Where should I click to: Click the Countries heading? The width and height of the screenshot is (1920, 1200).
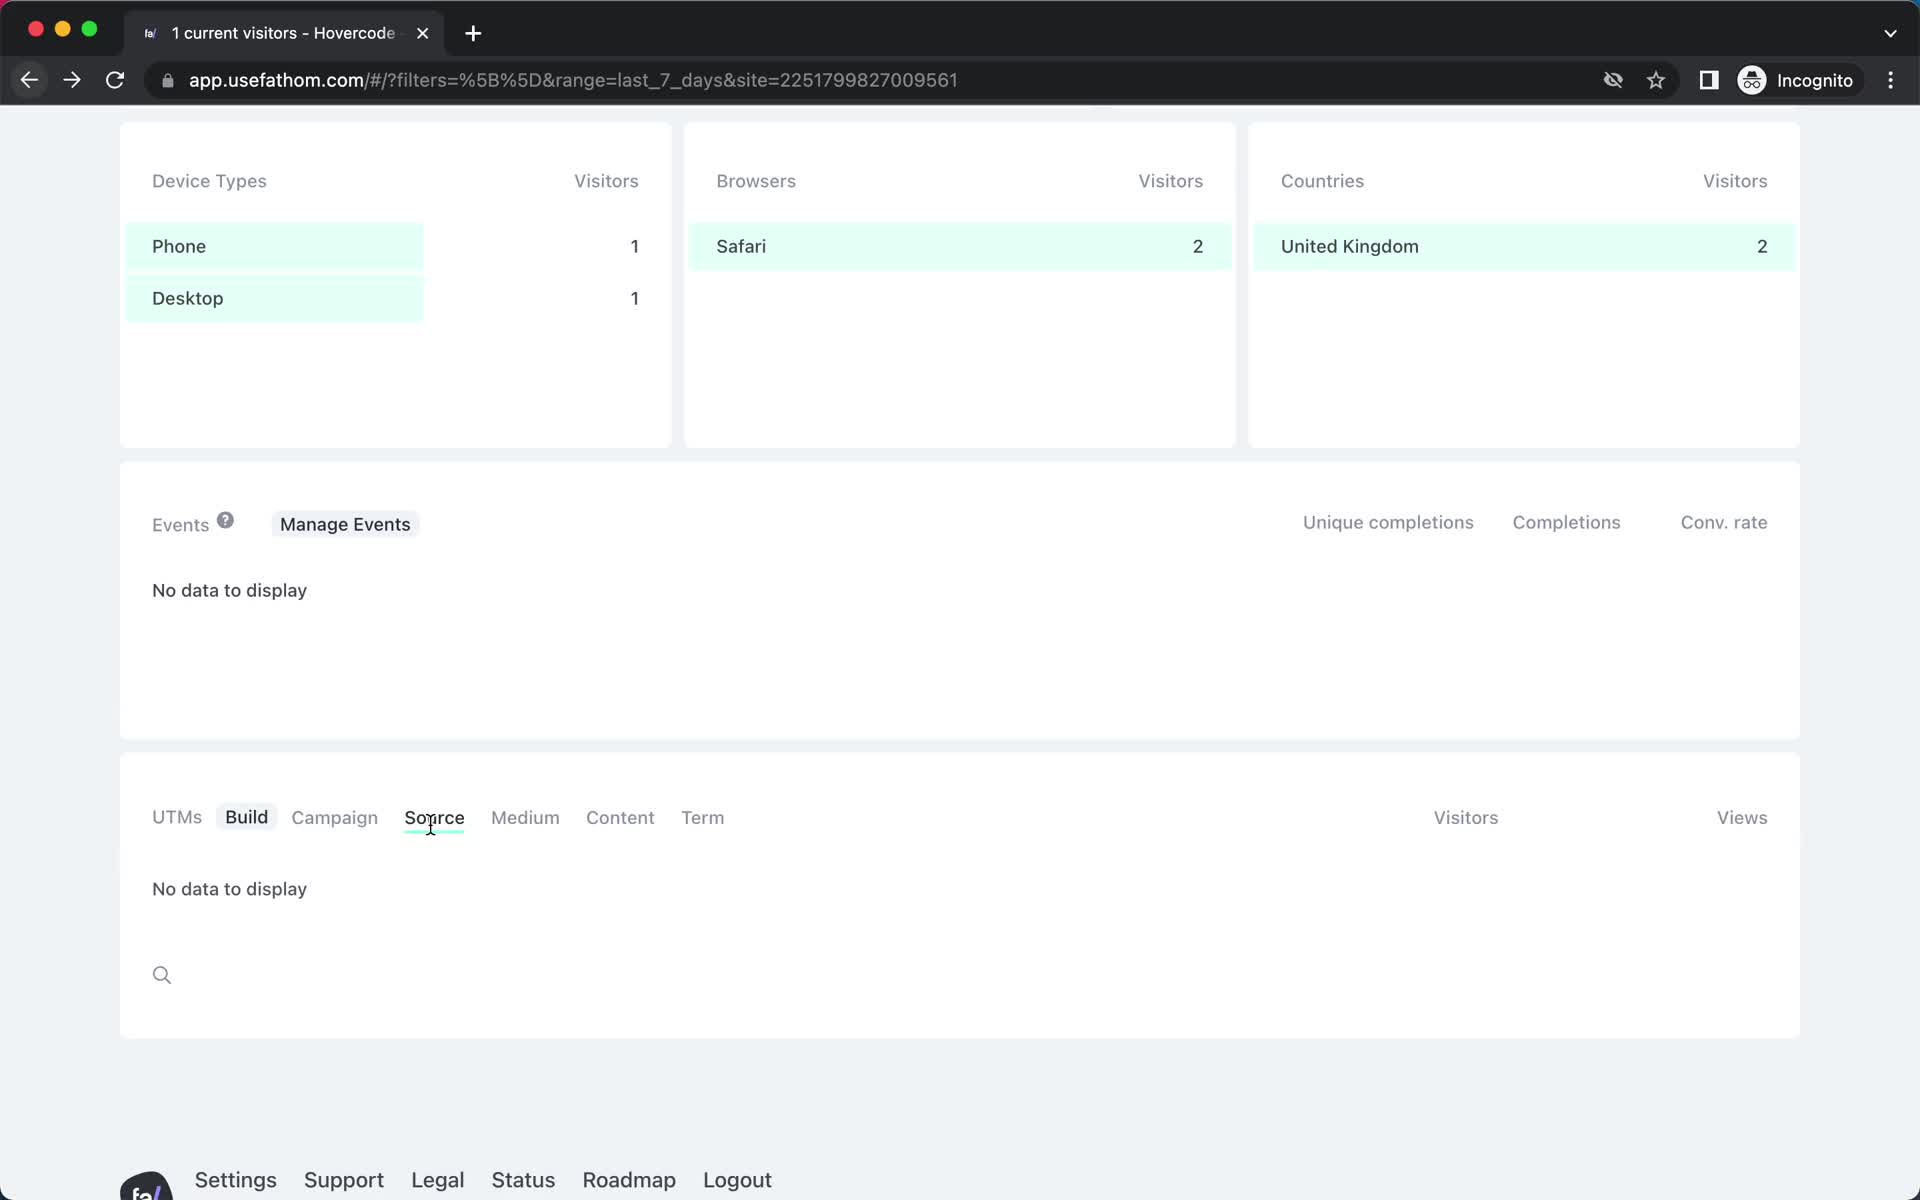[x=1322, y=181]
